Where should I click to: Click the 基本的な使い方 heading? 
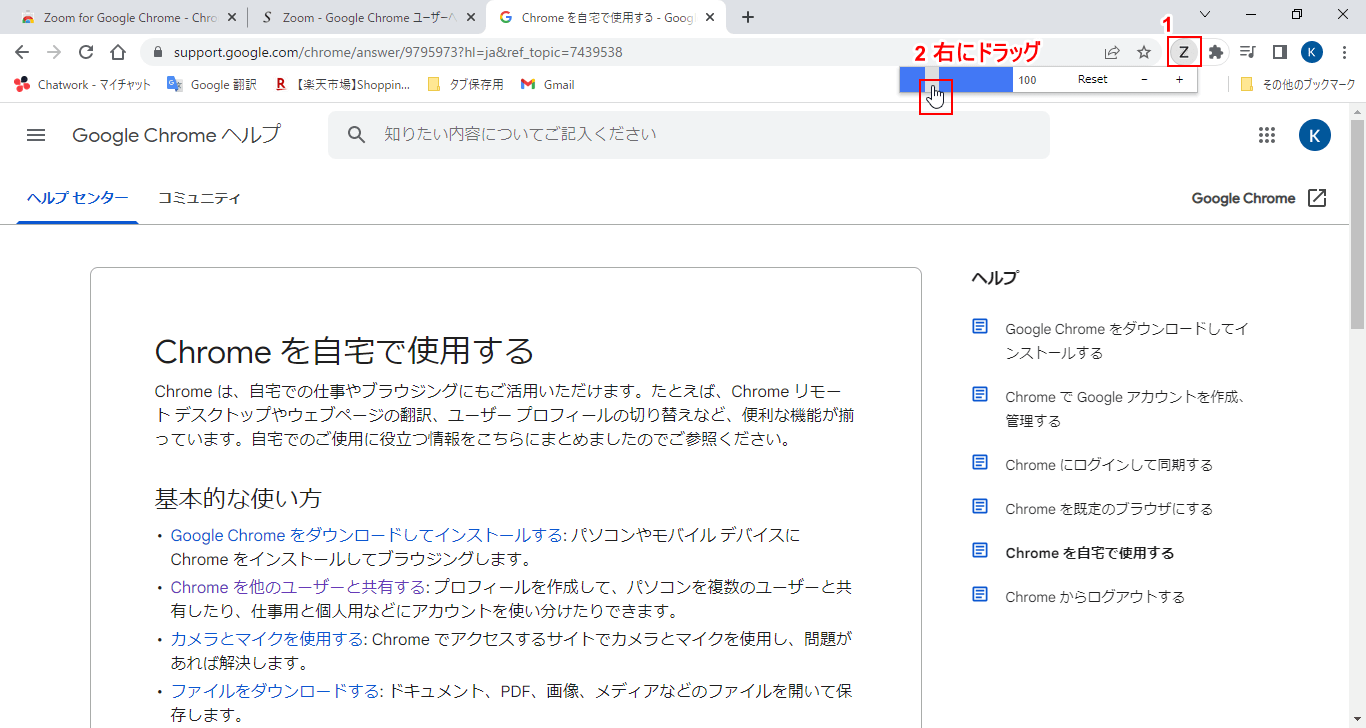coord(238,498)
